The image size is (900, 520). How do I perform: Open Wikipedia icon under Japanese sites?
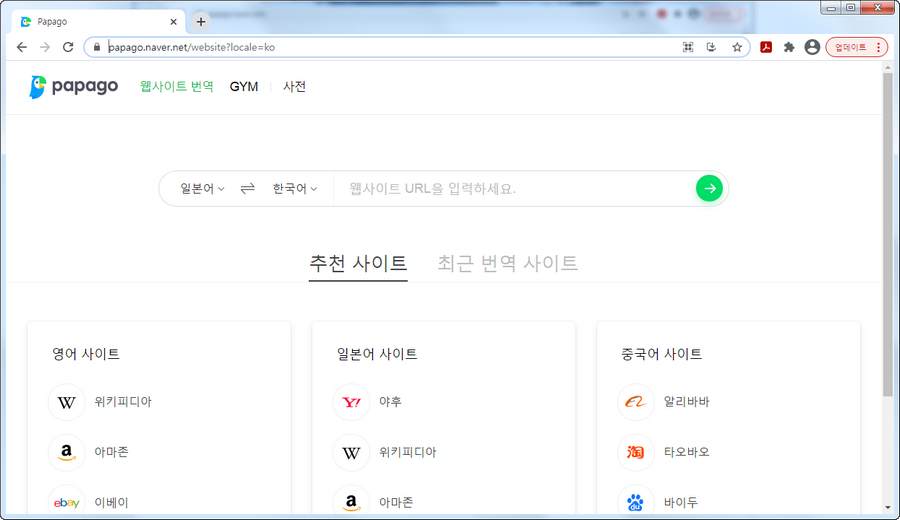click(x=351, y=452)
